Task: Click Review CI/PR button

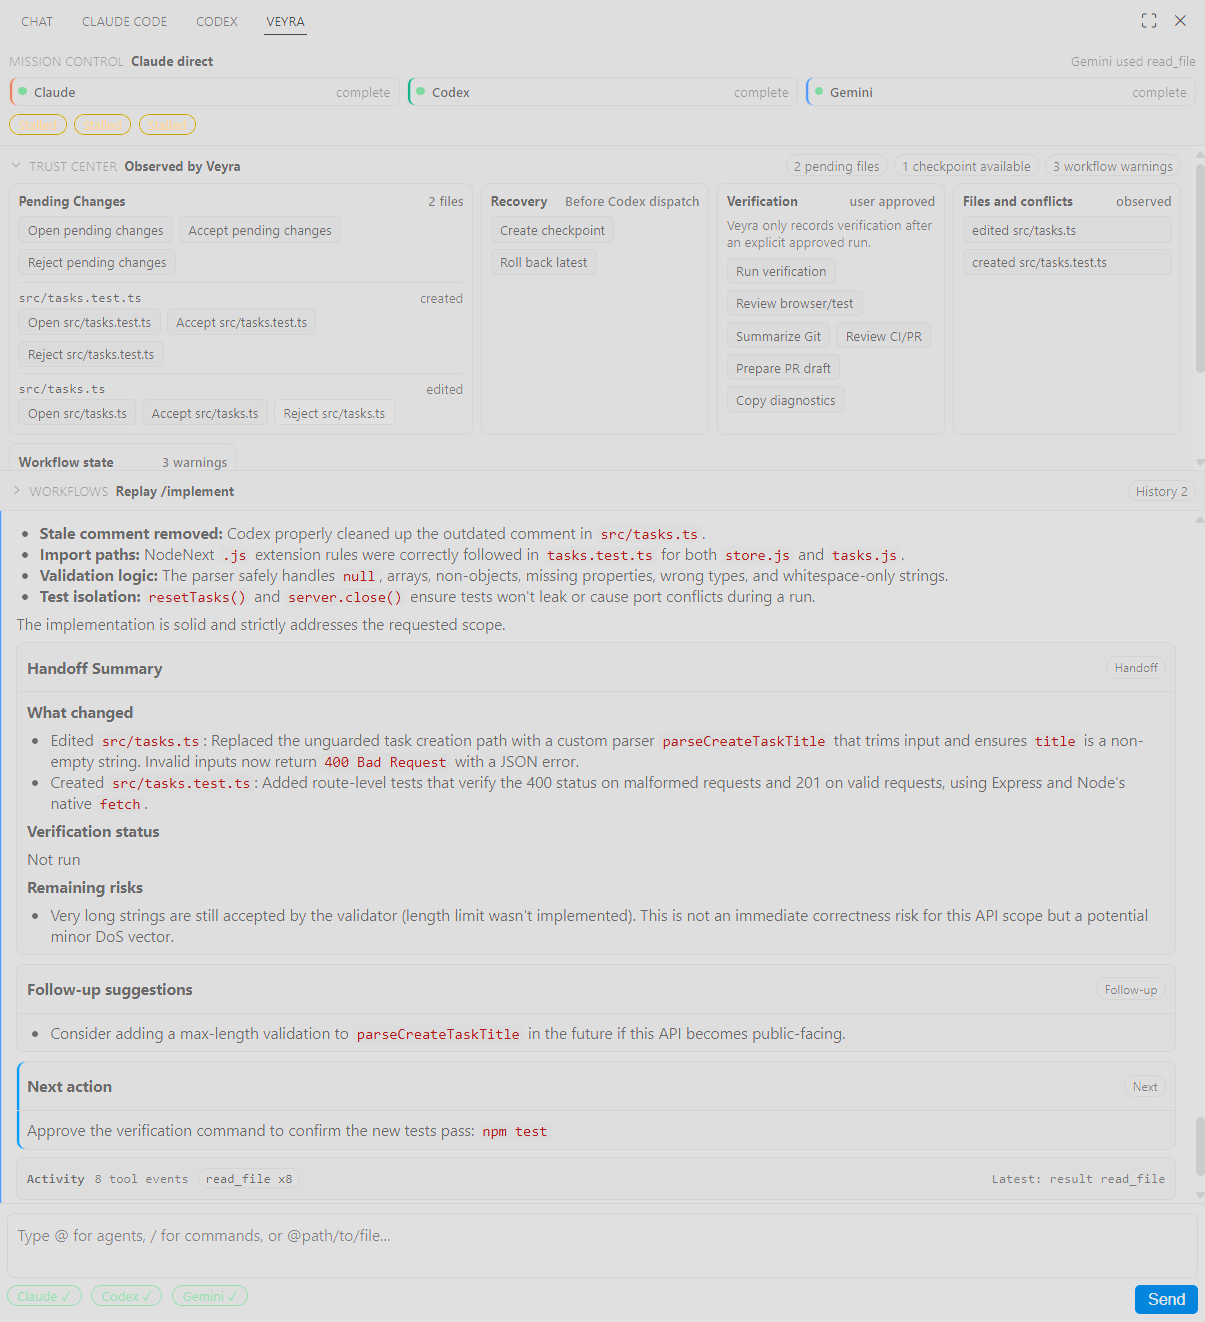Action: (x=884, y=336)
